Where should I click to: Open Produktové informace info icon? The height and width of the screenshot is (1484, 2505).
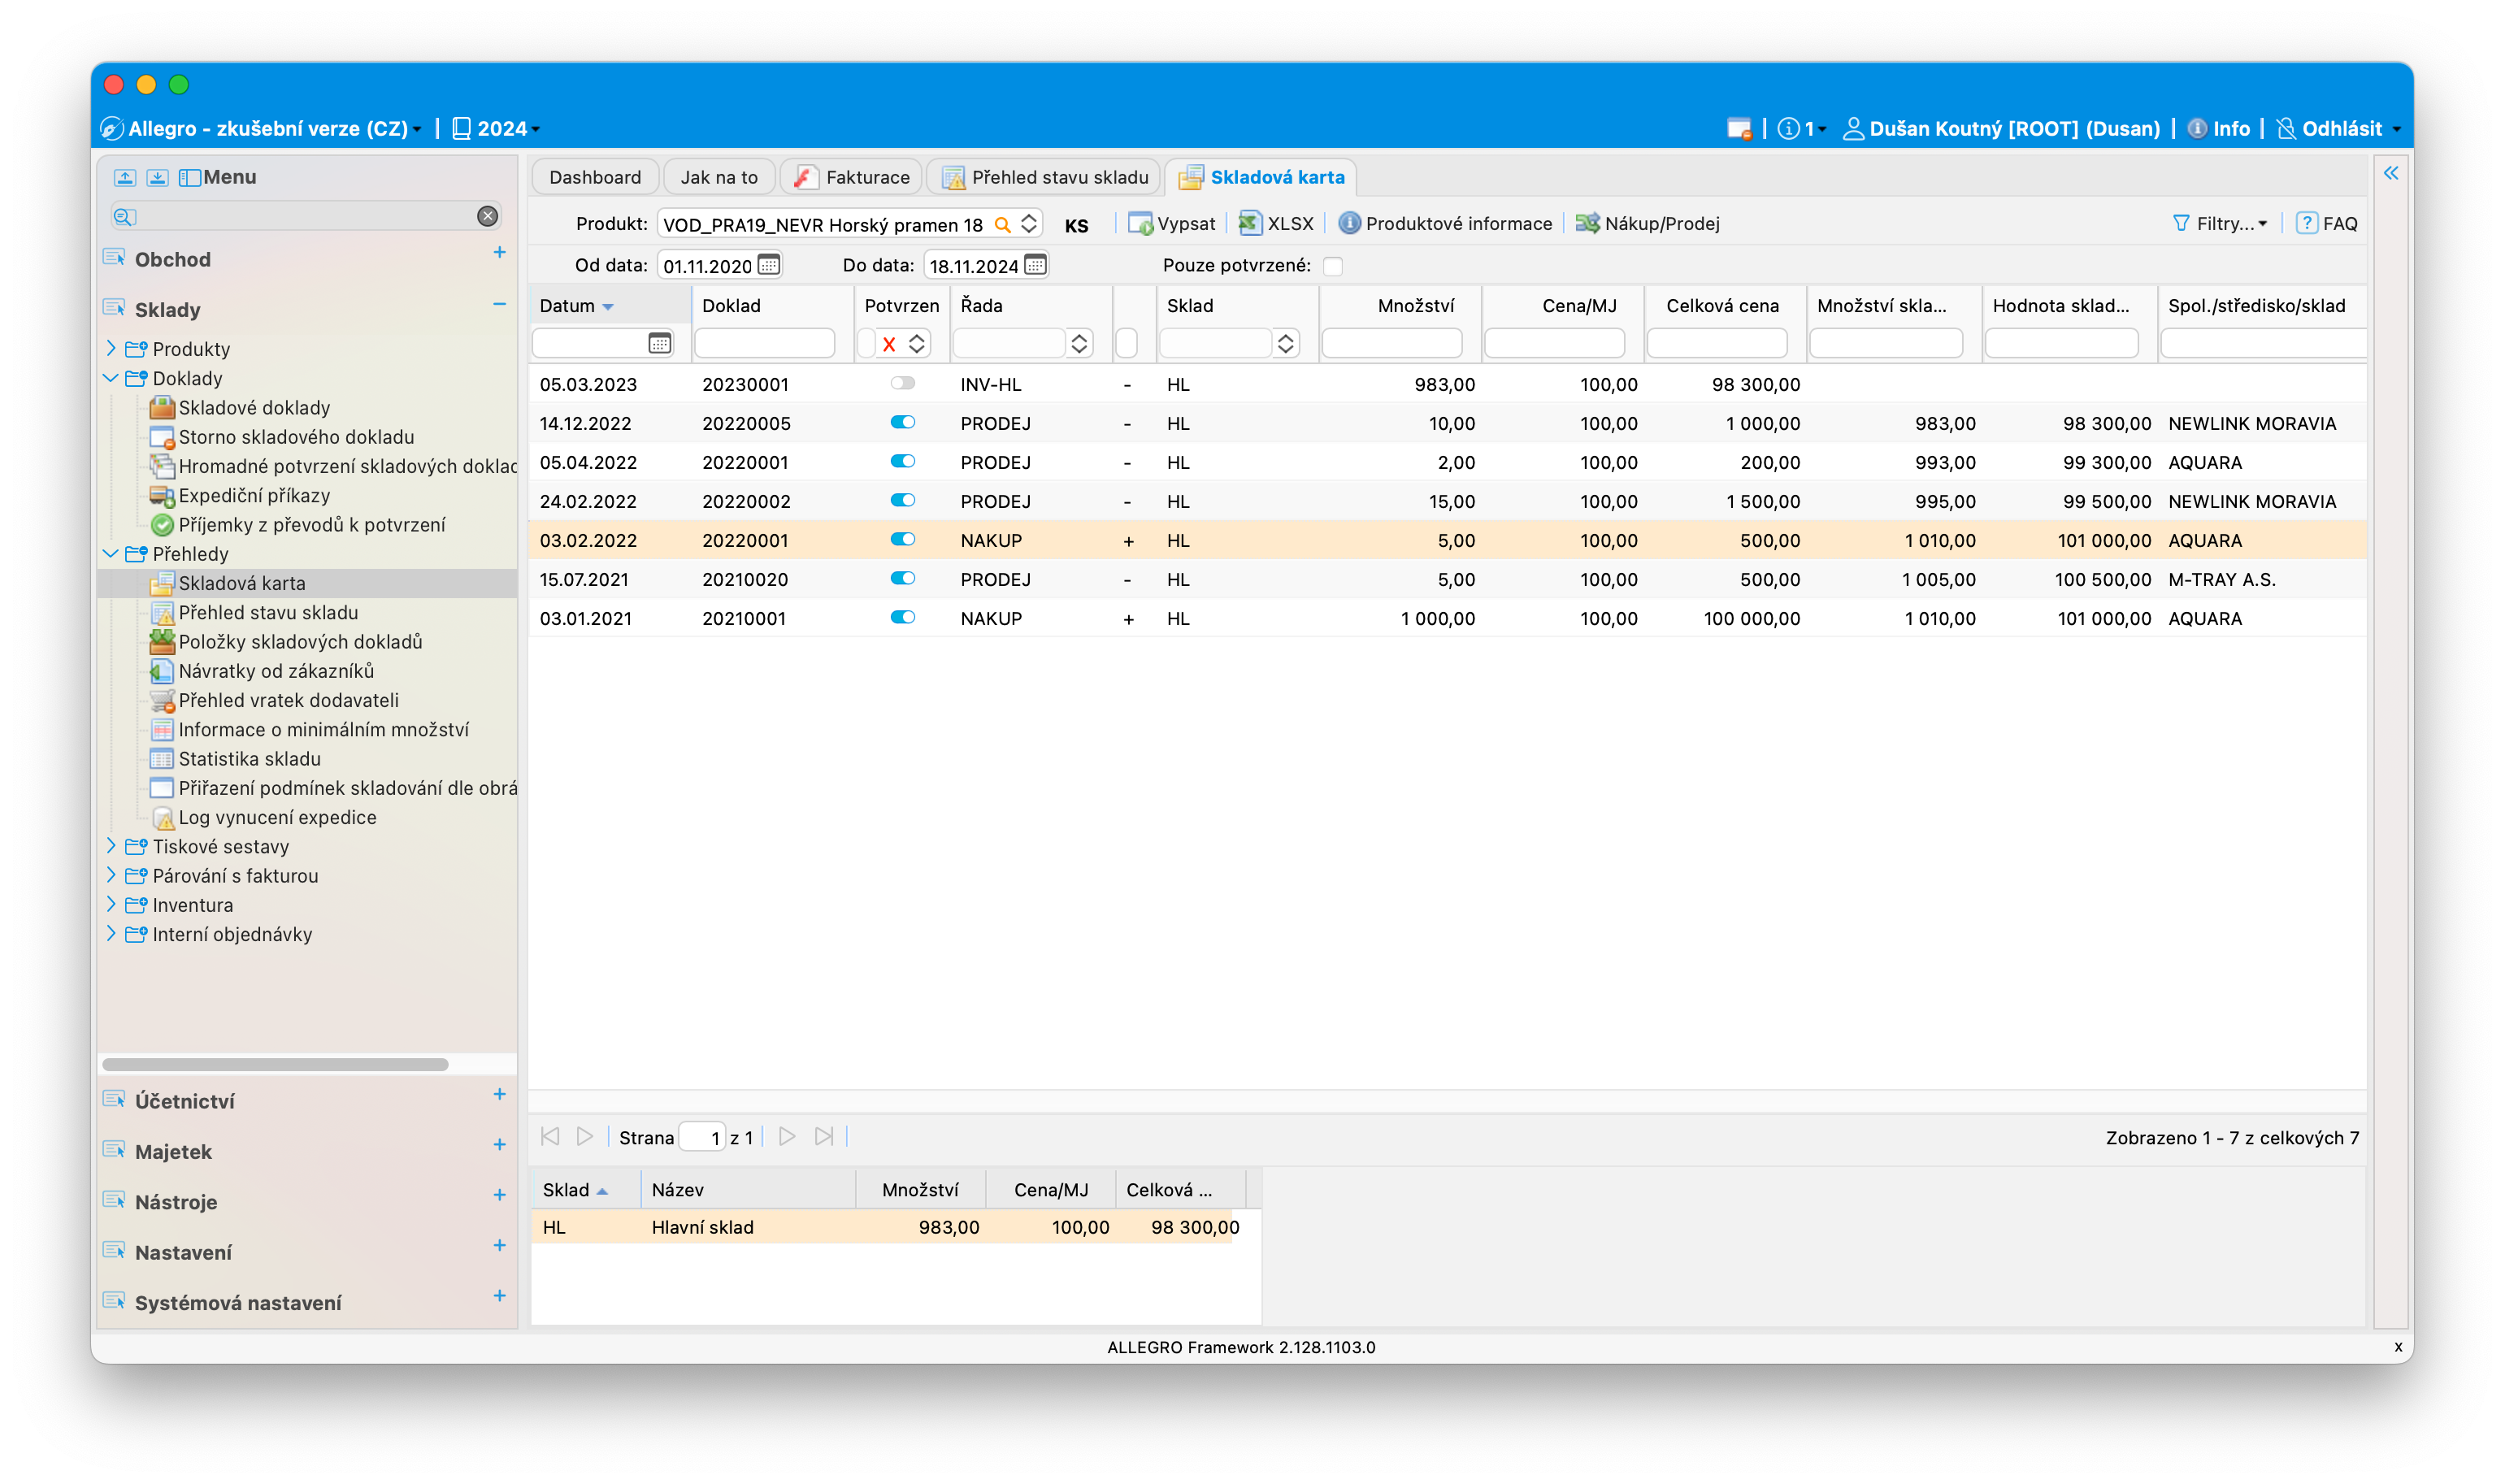pos(1349,223)
